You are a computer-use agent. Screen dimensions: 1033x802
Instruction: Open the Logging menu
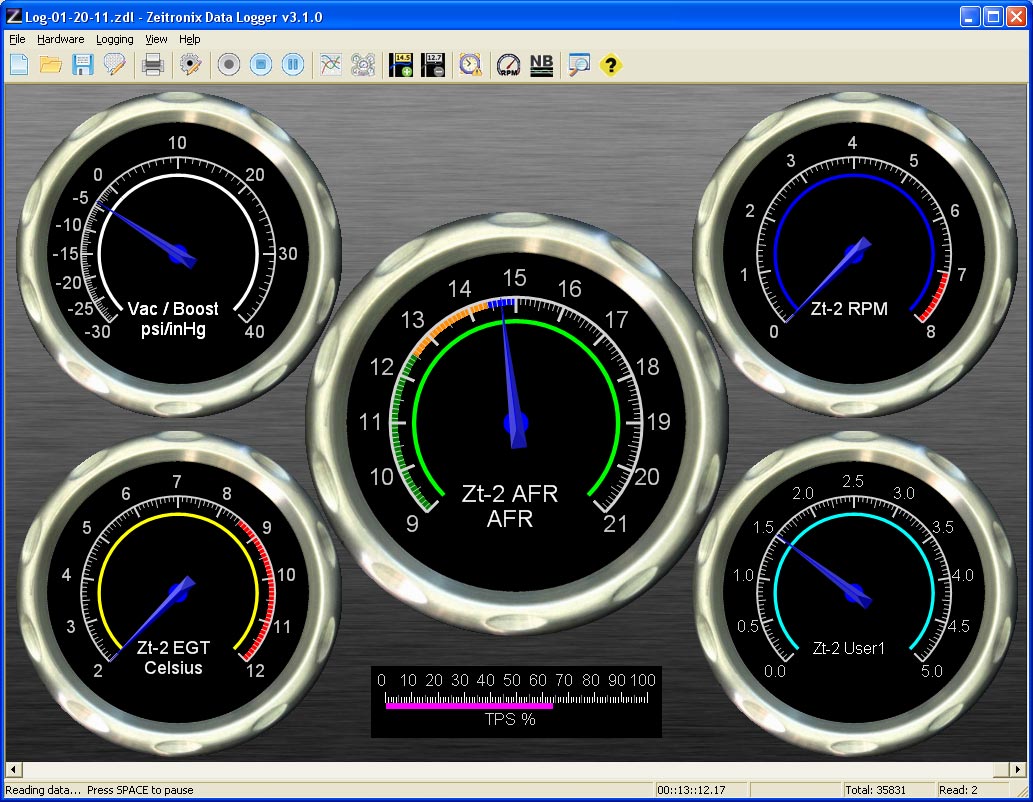click(x=115, y=39)
